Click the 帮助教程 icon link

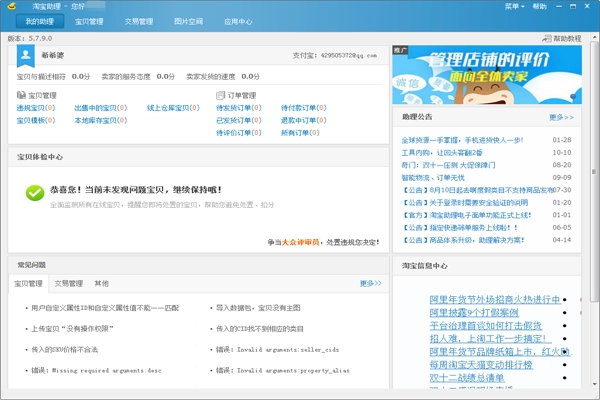[561, 38]
